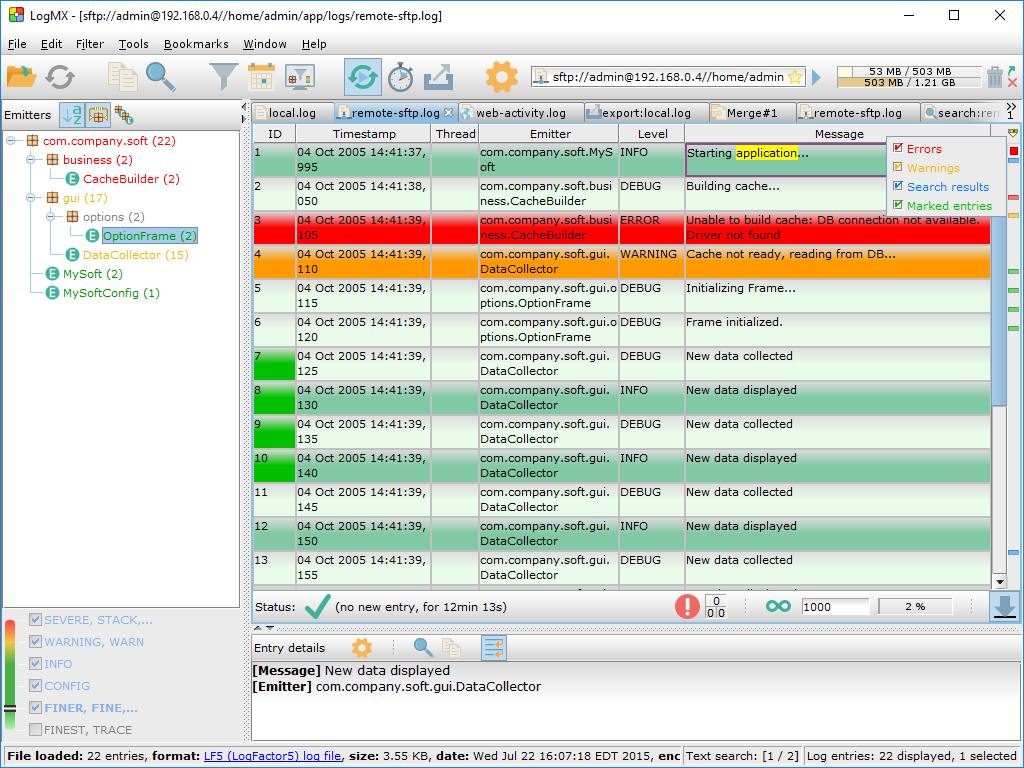Open the stopwatch timer tool
1024x768 pixels.
(x=400, y=77)
